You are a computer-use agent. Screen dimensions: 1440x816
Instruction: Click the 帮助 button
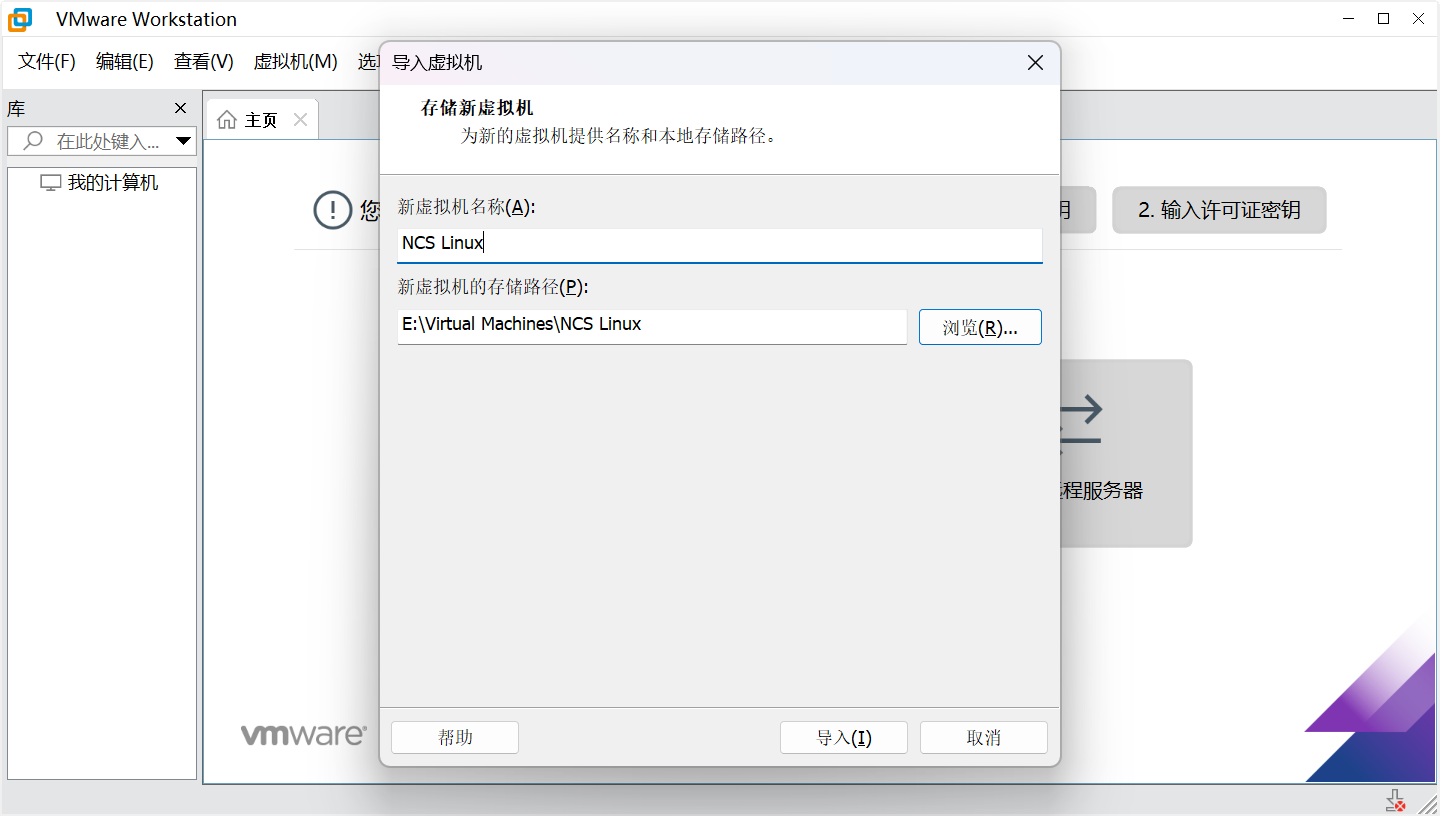(x=455, y=737)
